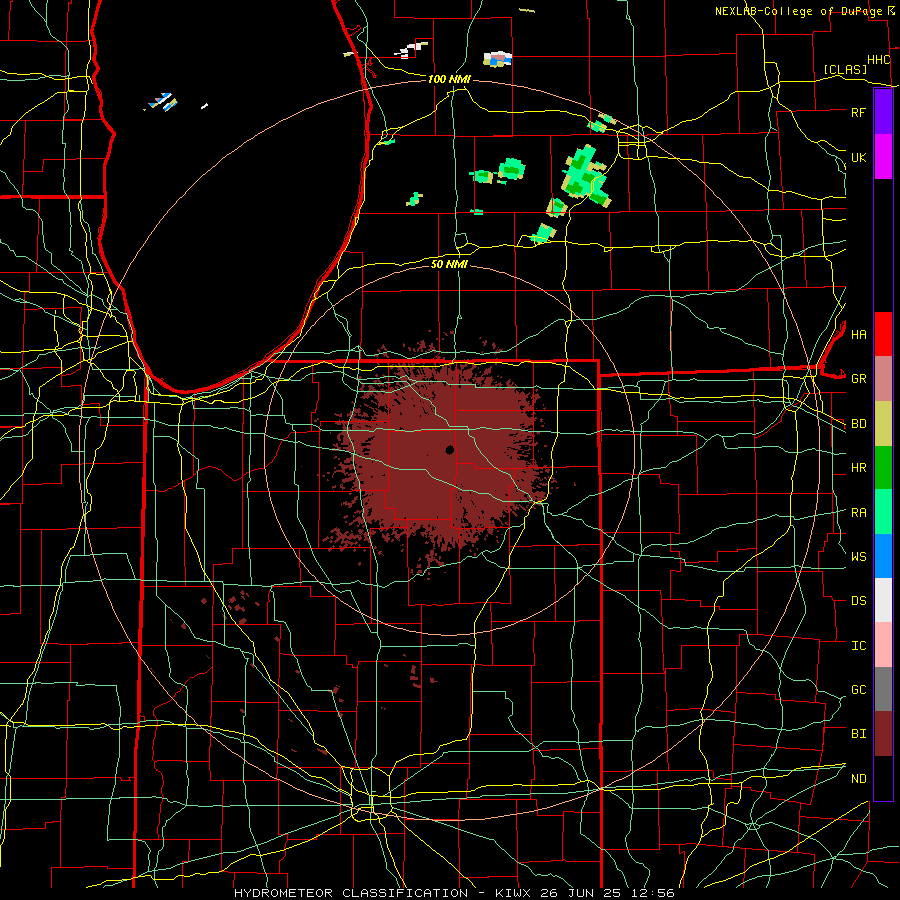Select the light green RA rain swatch
The height and width of the screenshot is (900, 900).
883,512
